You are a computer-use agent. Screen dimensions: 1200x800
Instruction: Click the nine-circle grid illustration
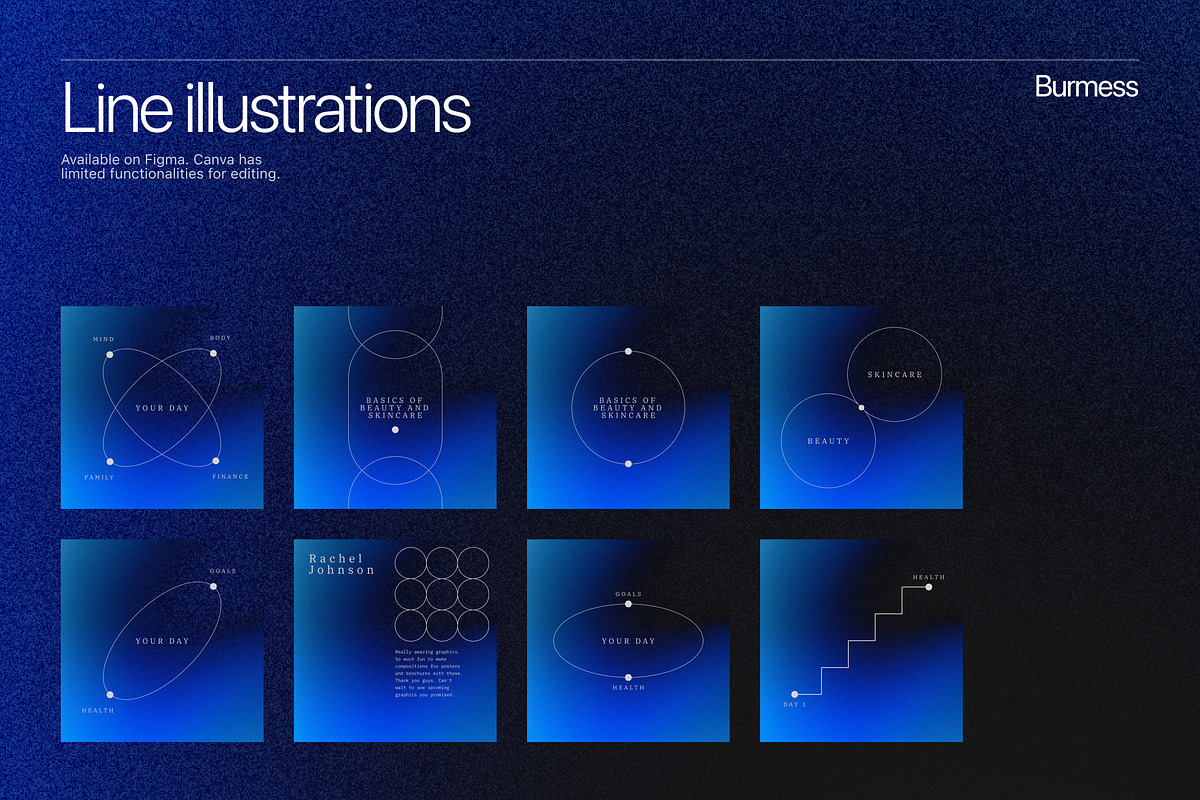pos(442,594)
